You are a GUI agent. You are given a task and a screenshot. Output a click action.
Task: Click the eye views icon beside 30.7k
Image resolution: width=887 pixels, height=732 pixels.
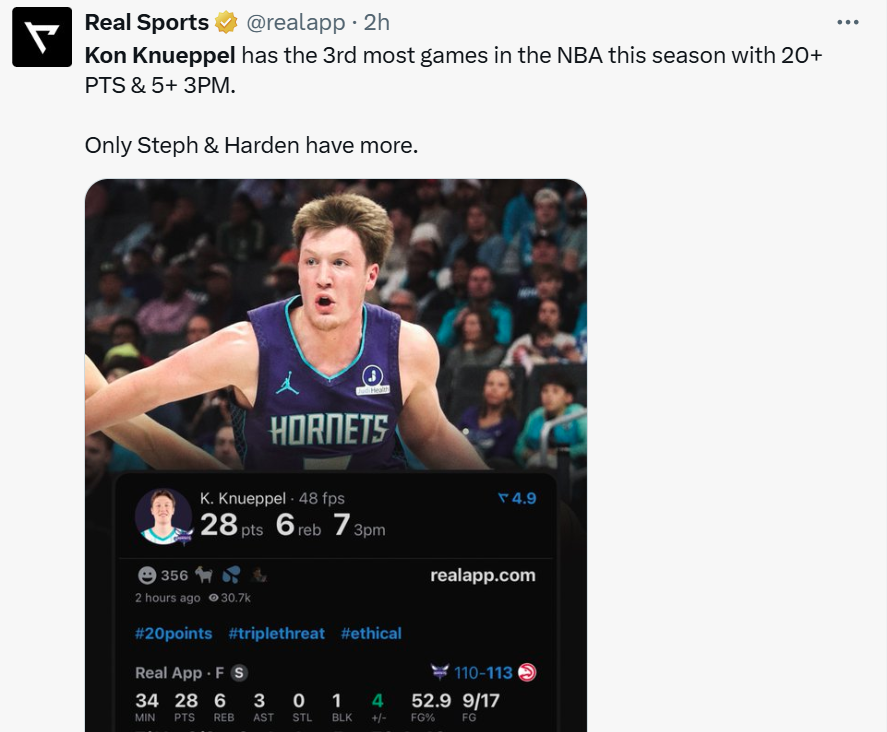coord(213,598)
